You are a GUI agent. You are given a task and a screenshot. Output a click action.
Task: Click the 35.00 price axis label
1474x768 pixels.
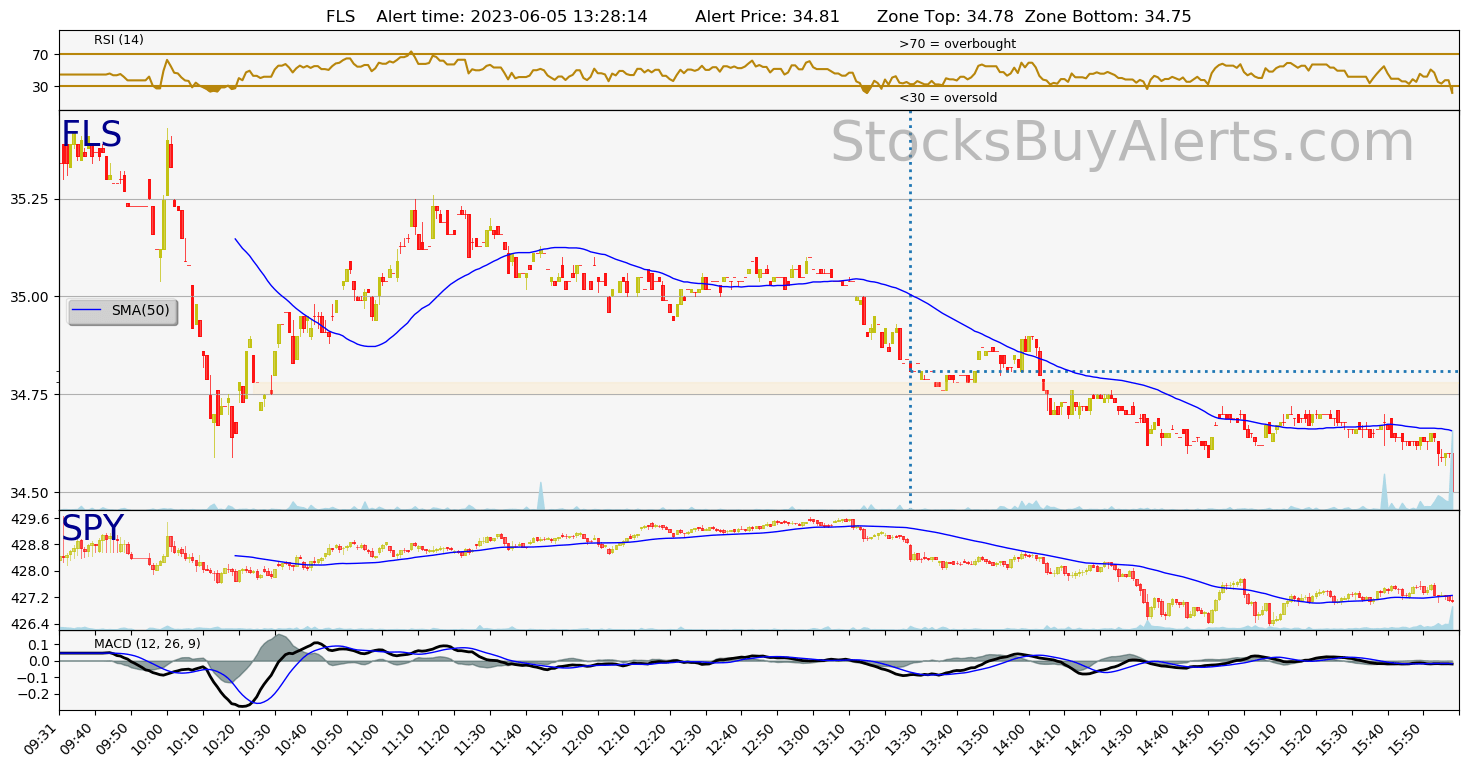[30, 297]
